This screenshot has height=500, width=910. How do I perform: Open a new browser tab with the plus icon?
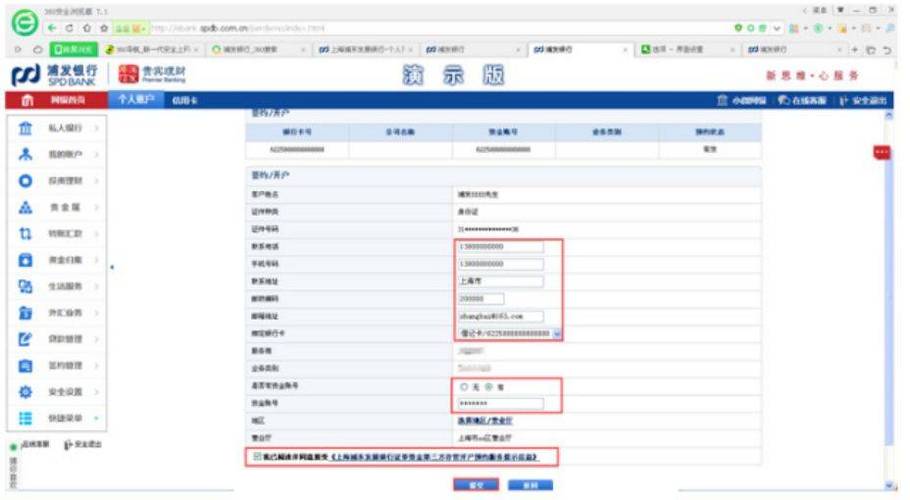(x=854, y=50)
